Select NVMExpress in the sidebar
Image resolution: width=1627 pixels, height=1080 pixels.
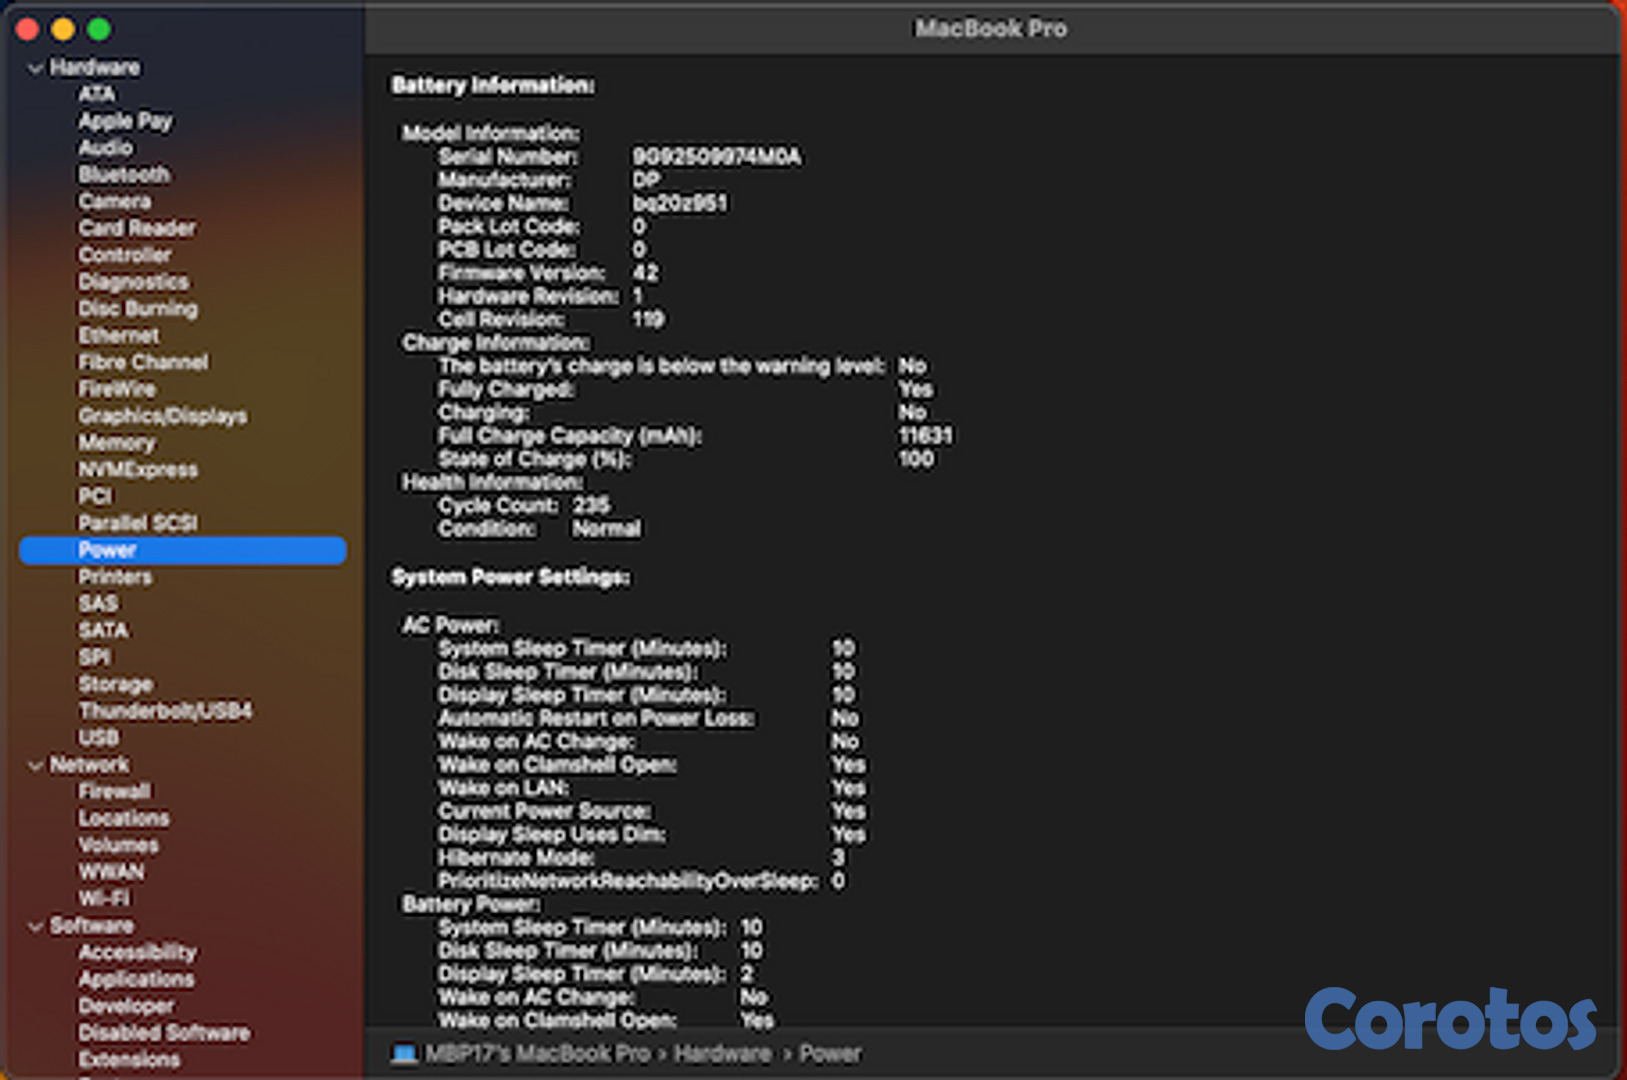point(138,469)
